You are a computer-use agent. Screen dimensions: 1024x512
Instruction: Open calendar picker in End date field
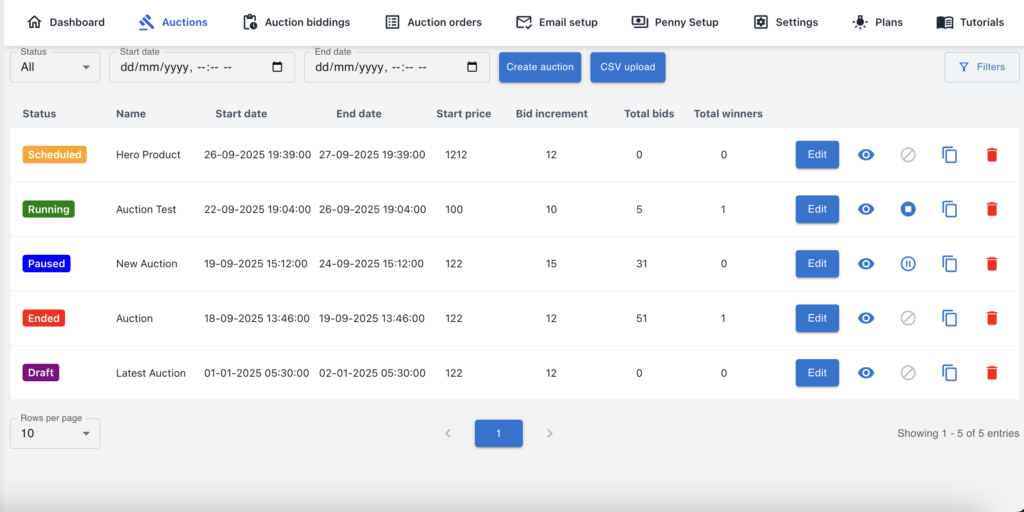click(473, 67)
